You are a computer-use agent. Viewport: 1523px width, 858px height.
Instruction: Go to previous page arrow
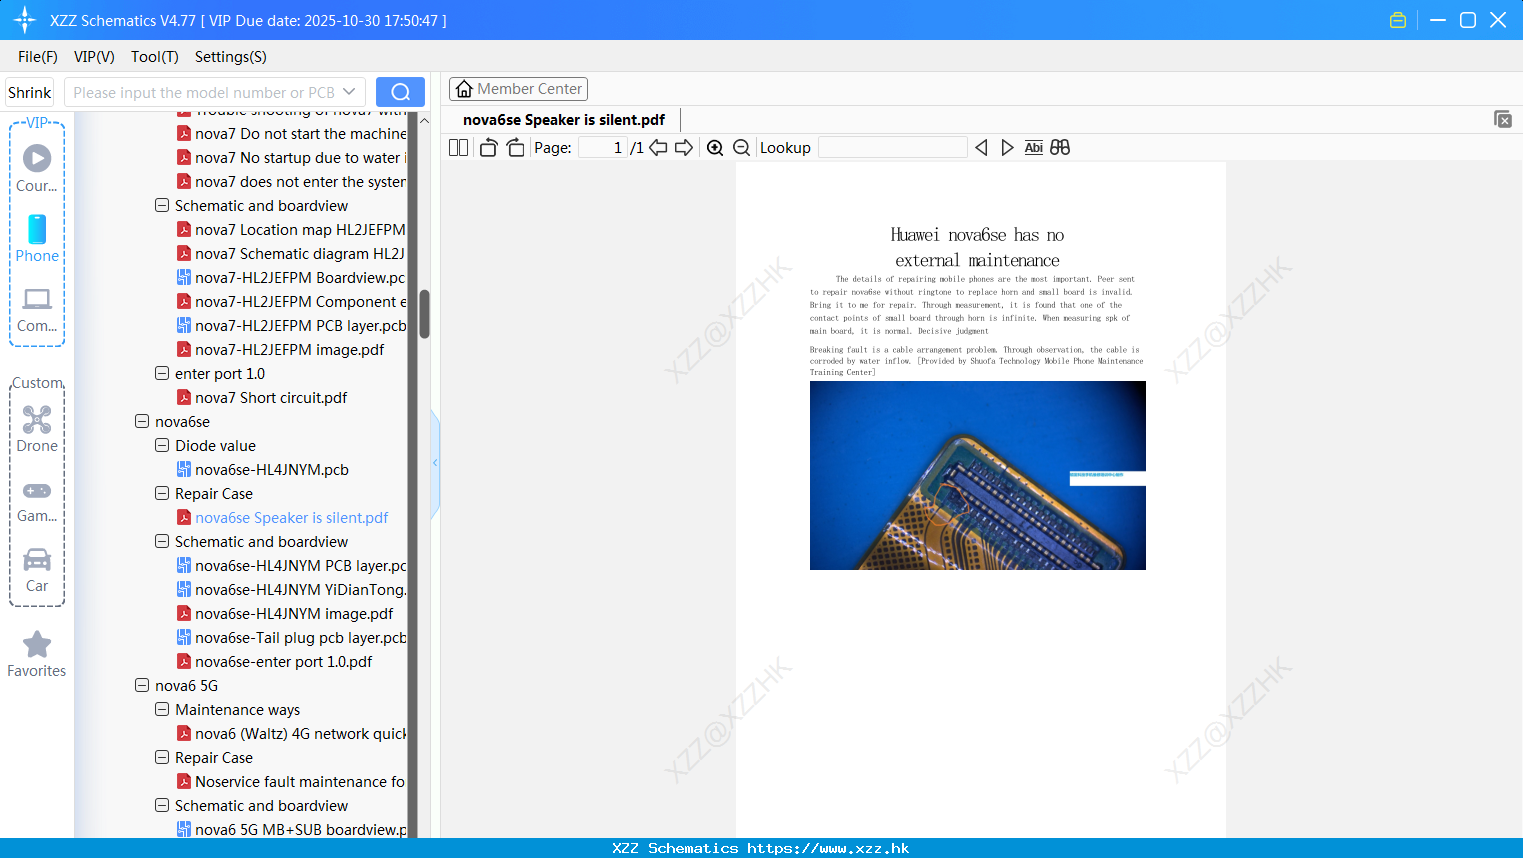click(658, 148)
